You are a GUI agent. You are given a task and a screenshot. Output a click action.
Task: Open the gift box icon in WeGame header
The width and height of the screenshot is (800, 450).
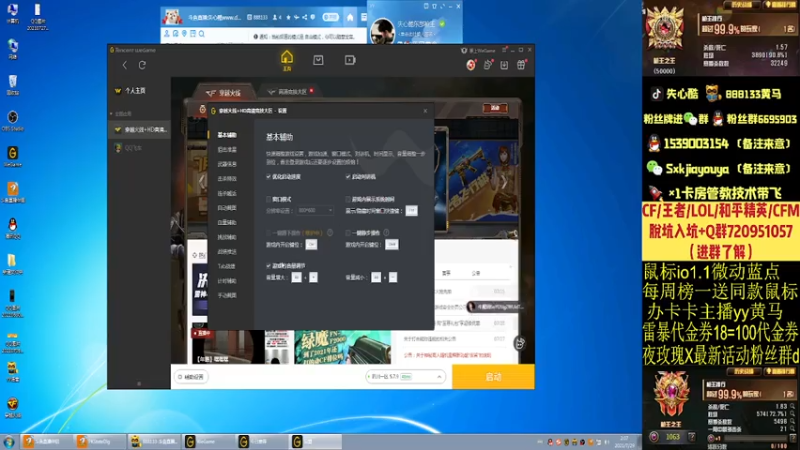[521, 65]
